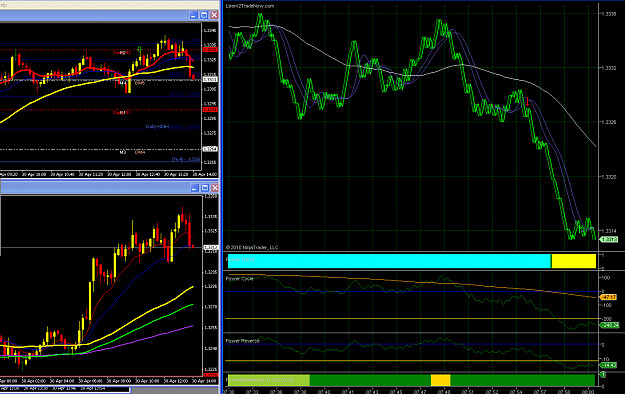Click the Daily HIGH level label in the upper-left chart
This screenshot has width=625, height=394.
pos(157,126)
